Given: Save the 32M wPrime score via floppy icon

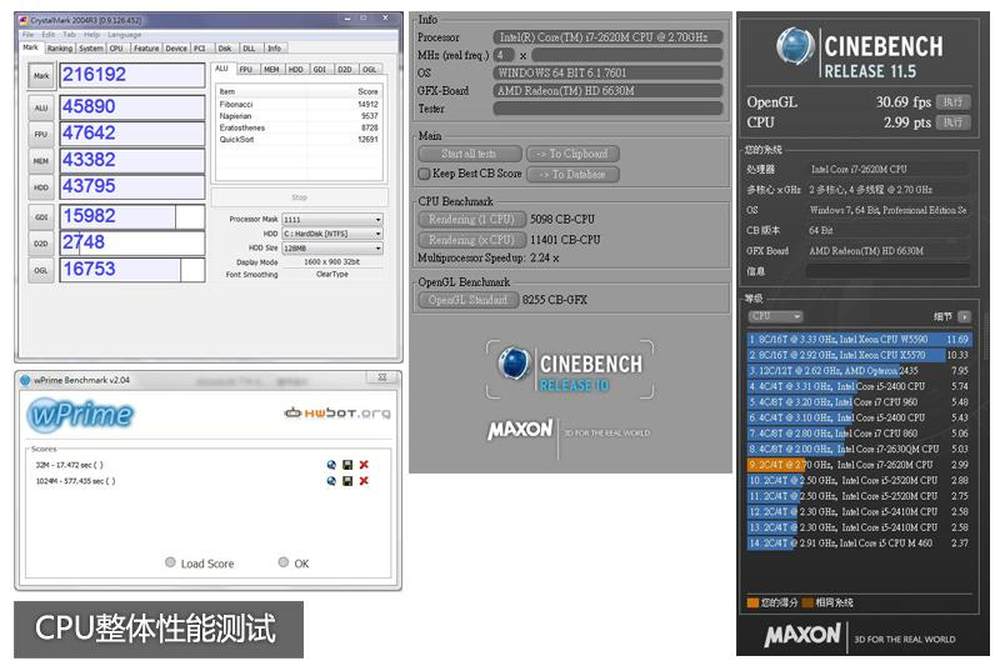Looking at the screenshot, I should (348, 465).
